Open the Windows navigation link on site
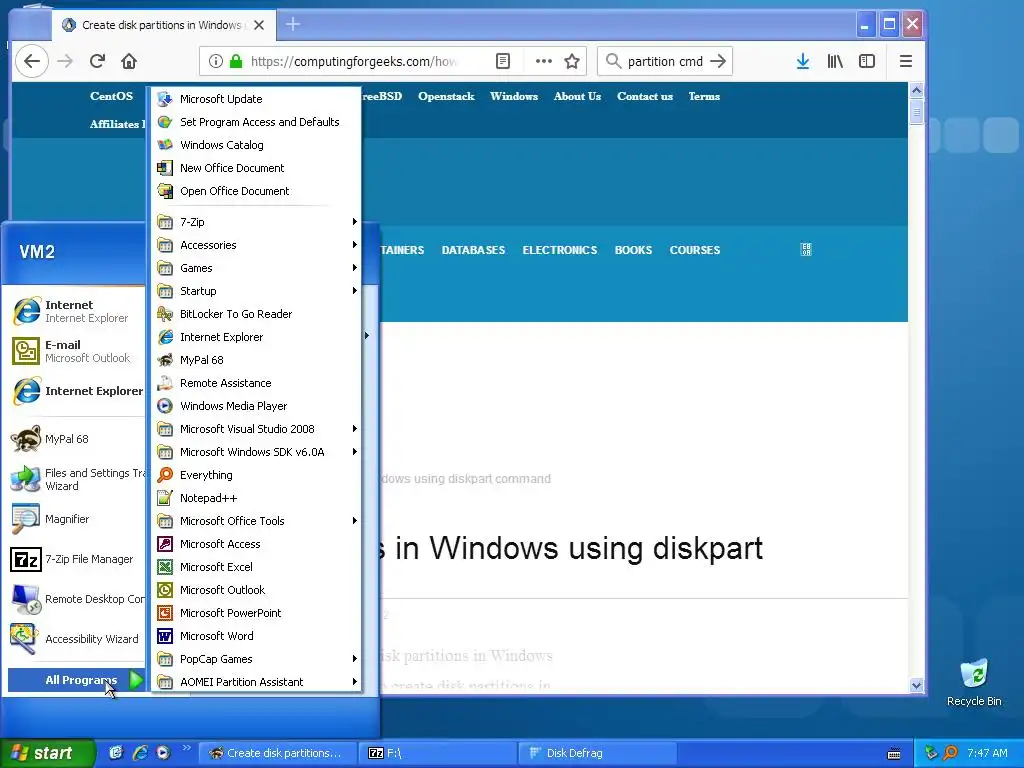 (514, 96)
